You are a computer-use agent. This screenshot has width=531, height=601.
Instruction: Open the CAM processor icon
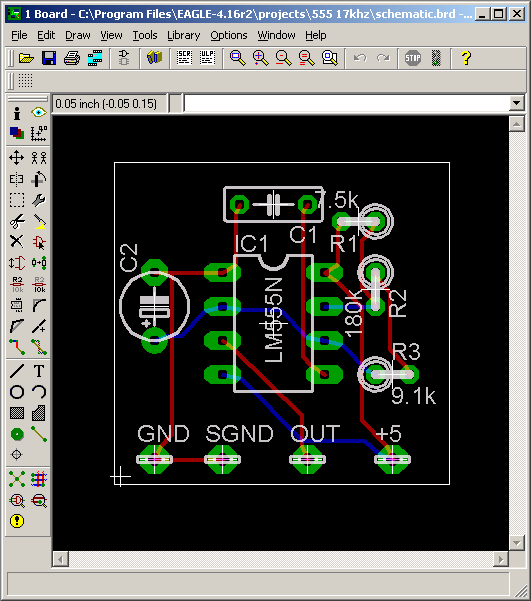pos(95,58)
